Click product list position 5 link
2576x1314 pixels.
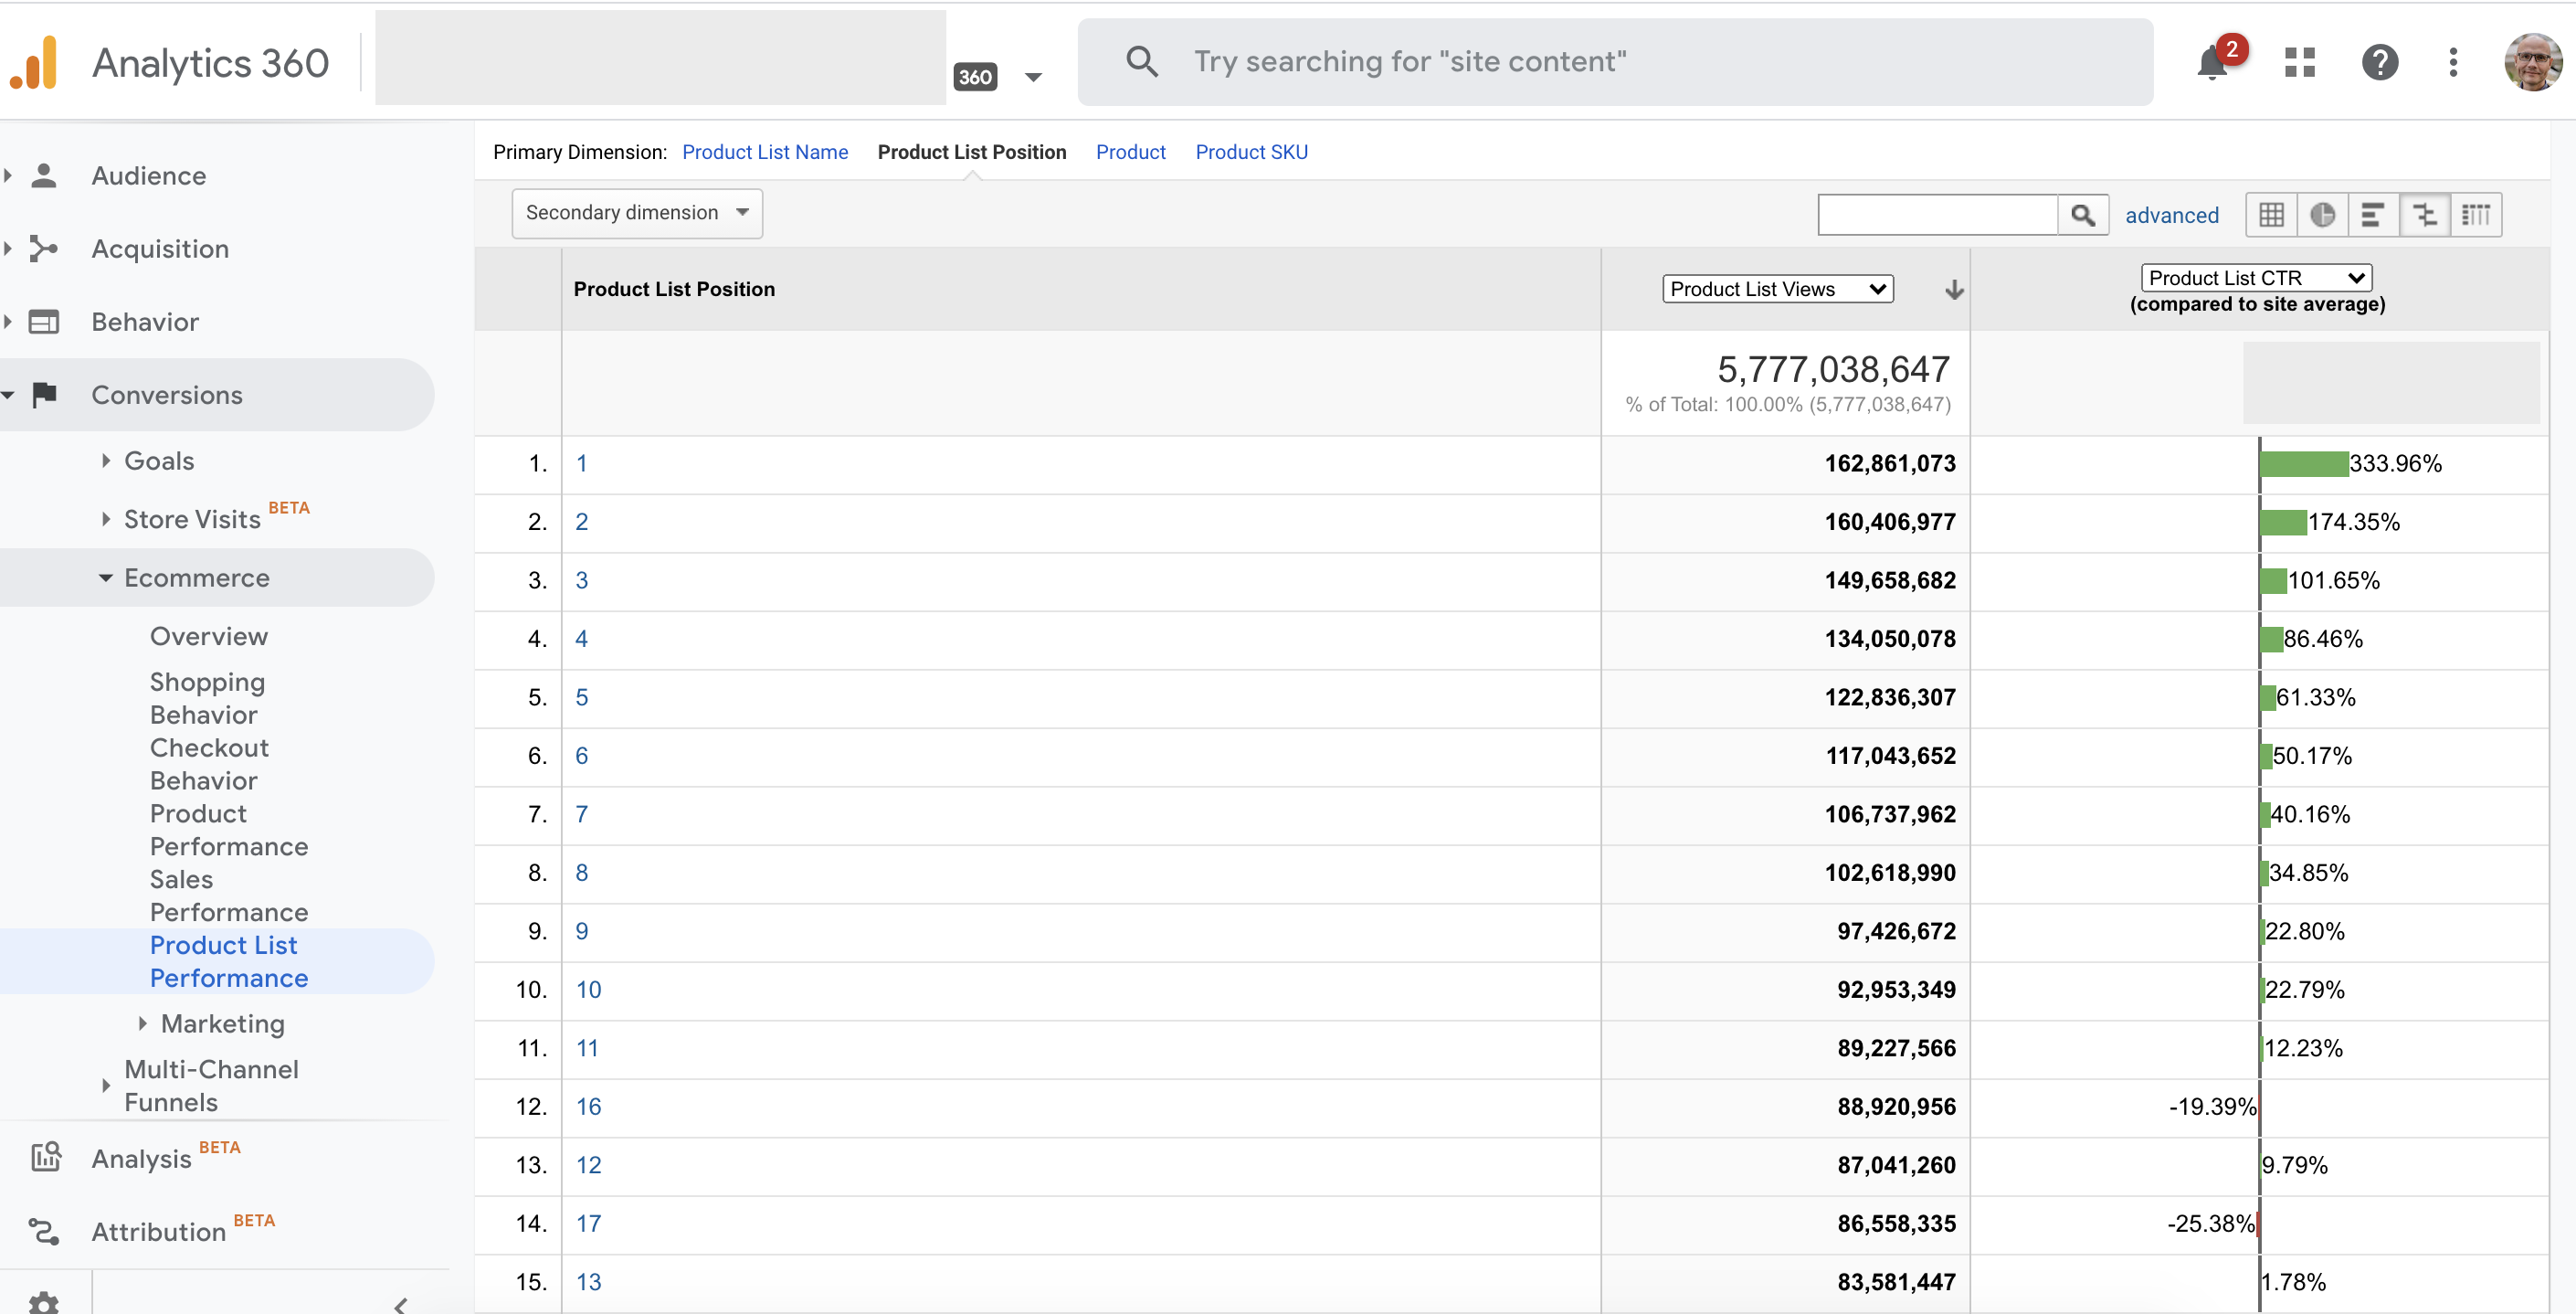pyautogui.click(x=582, y=698)
